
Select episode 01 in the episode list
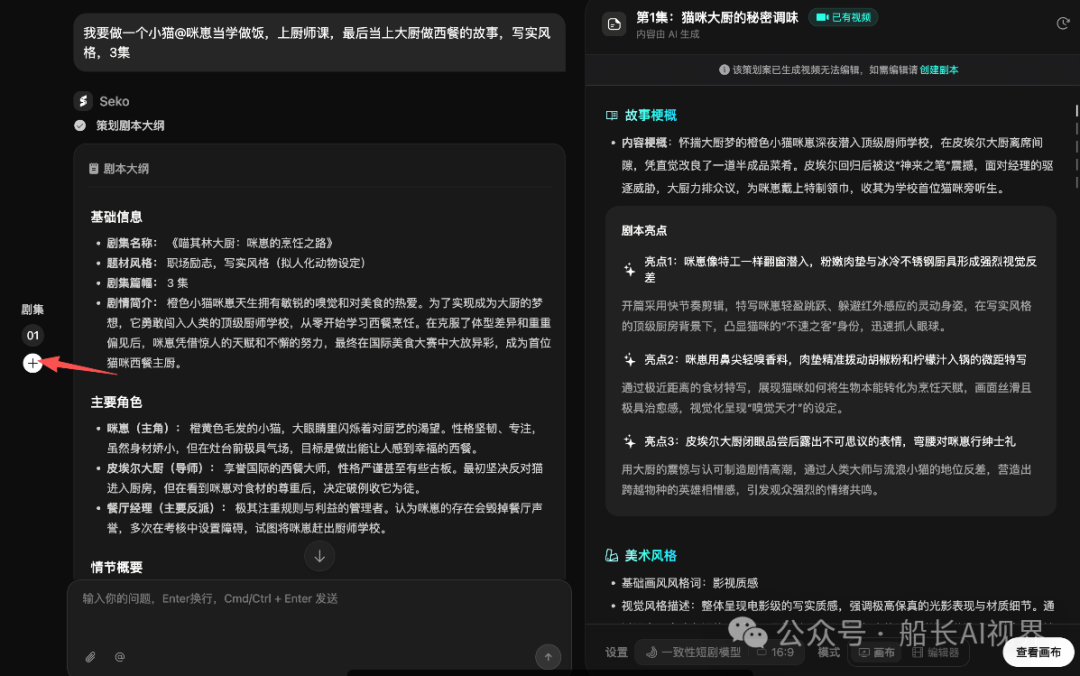click(32, 336)
